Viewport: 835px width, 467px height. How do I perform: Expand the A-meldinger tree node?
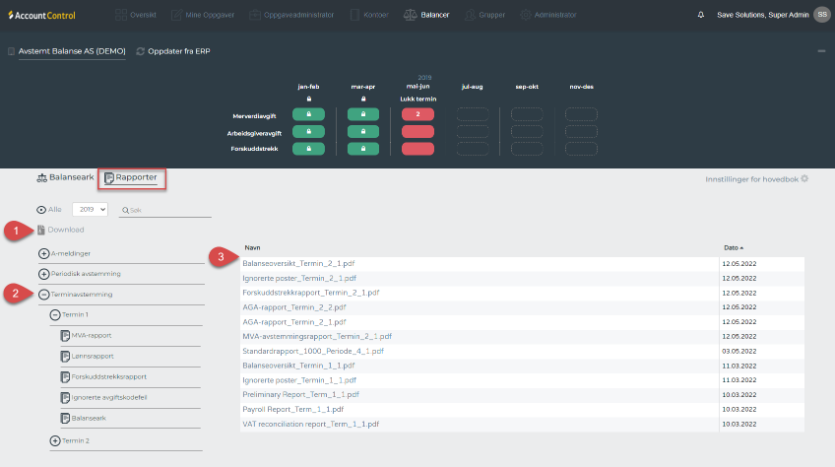(43, 254)
